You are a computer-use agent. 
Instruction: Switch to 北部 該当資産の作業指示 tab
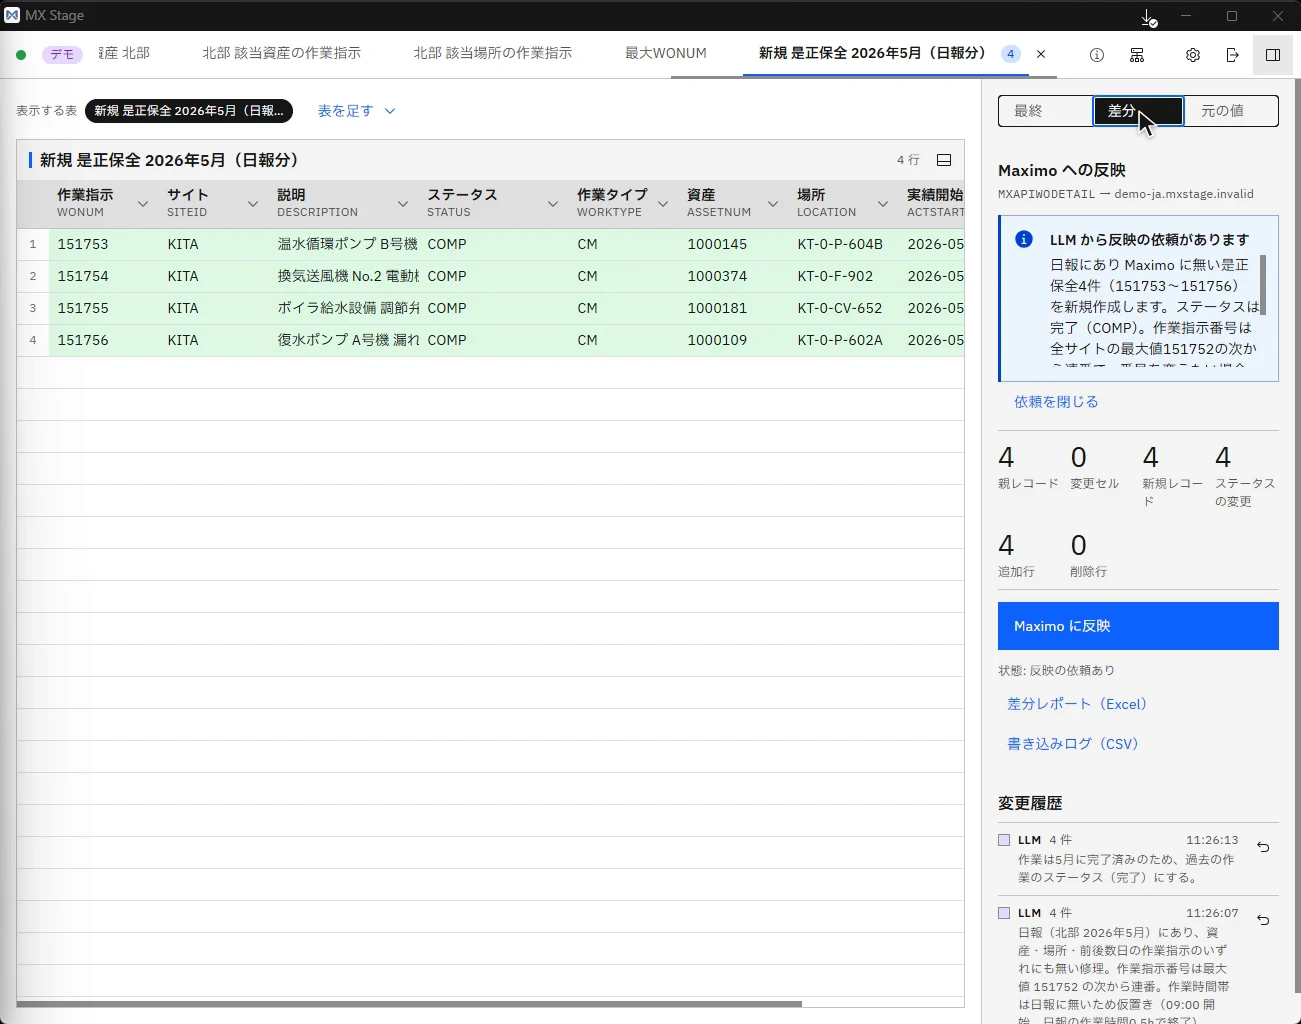282,53
